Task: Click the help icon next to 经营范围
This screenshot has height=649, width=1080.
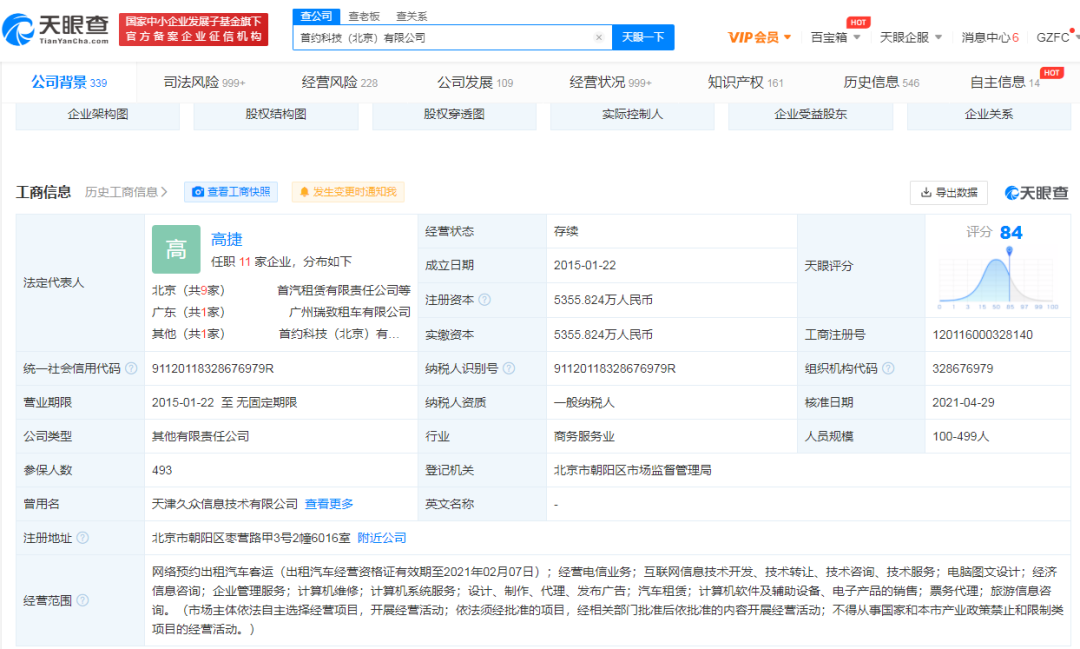Action: point(83,601)
